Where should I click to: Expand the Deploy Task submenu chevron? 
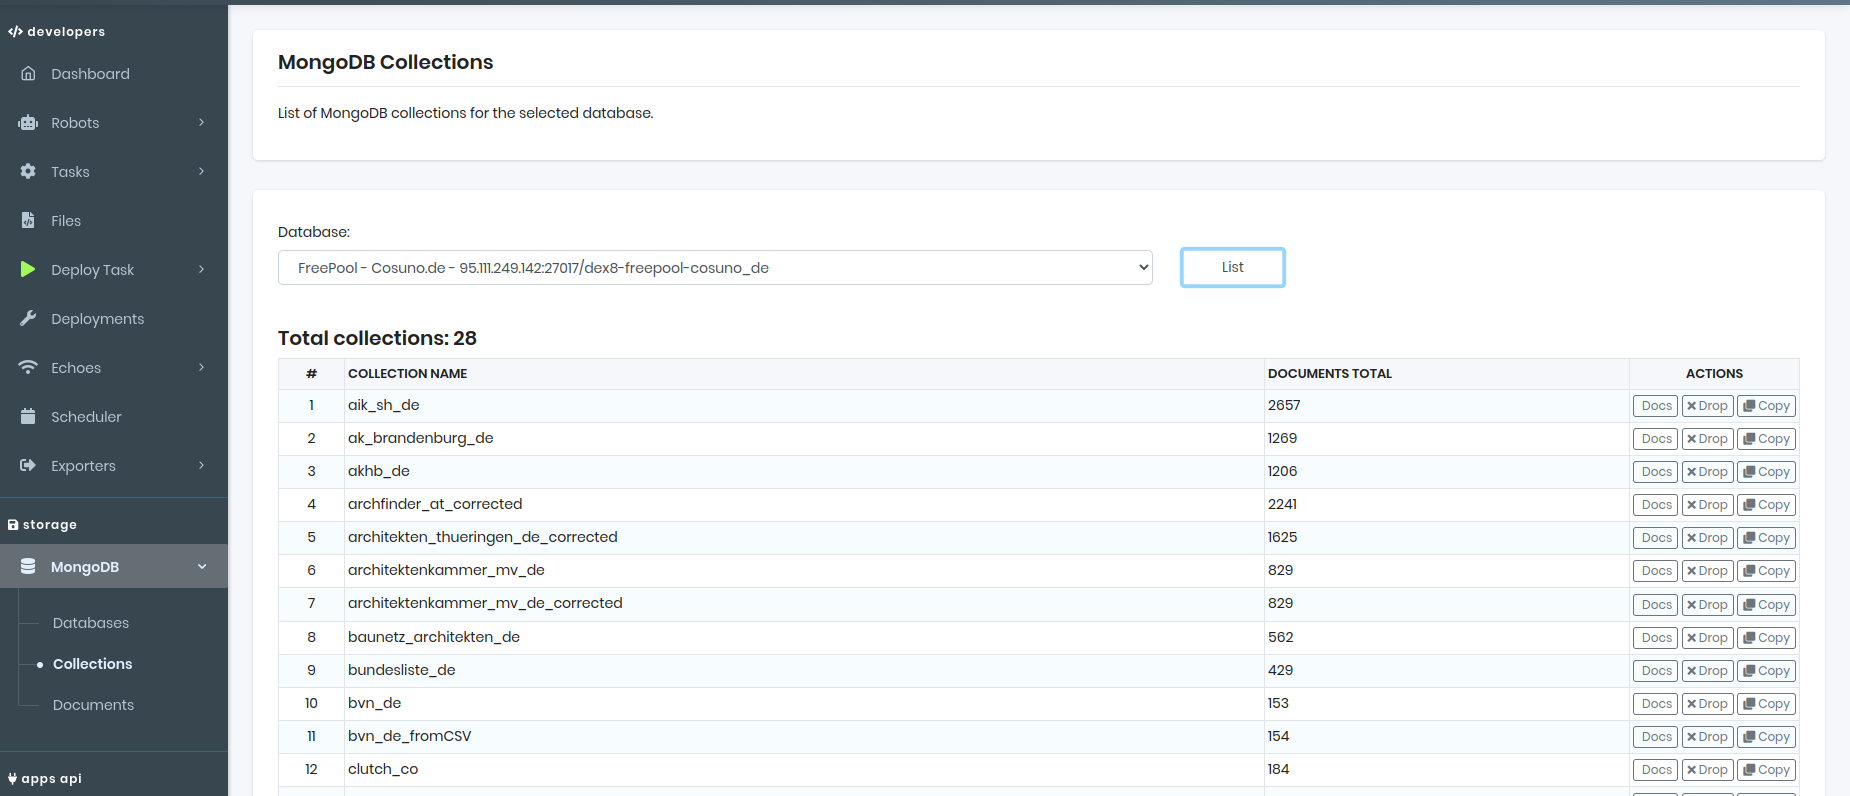[x=202, y=270]
